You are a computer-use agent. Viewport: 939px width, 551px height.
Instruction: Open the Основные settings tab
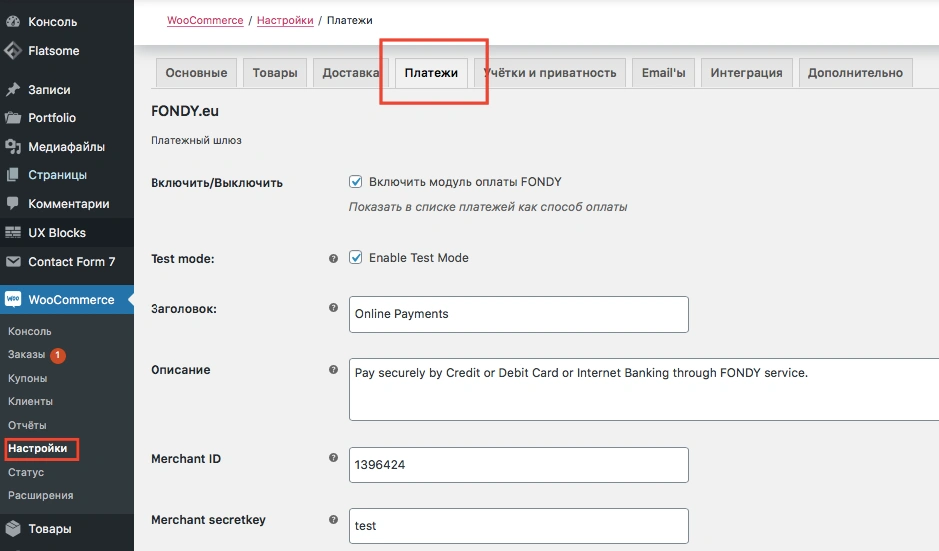pos(196,72)
